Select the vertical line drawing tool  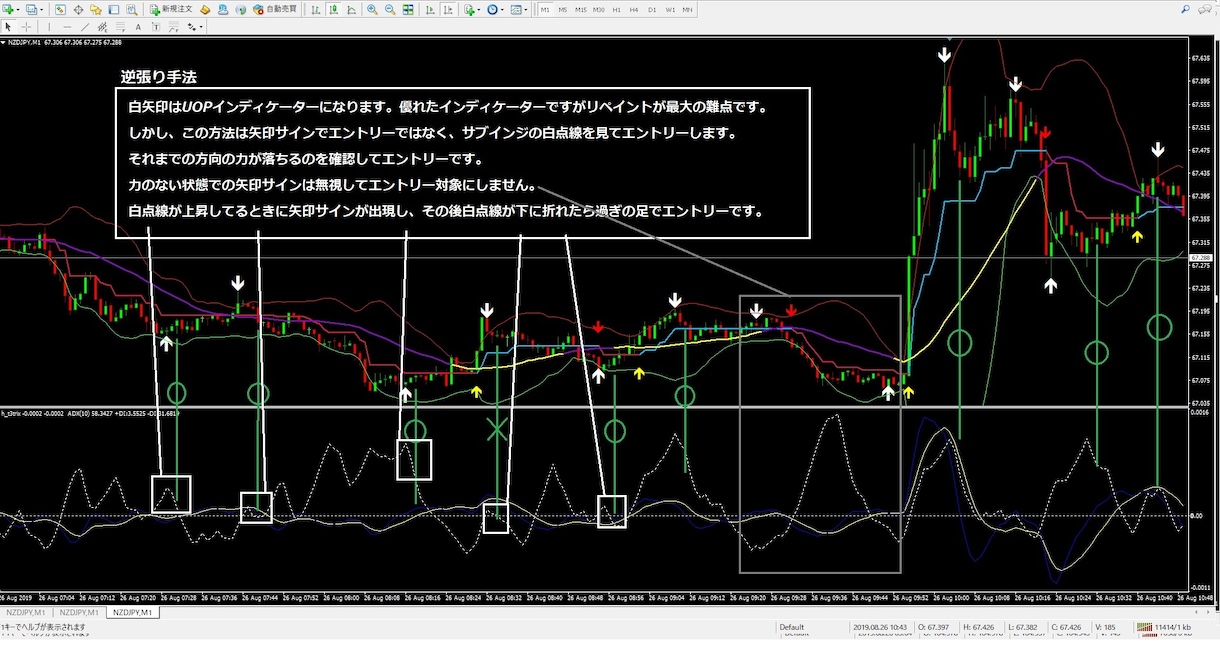(x=50, y=27)
